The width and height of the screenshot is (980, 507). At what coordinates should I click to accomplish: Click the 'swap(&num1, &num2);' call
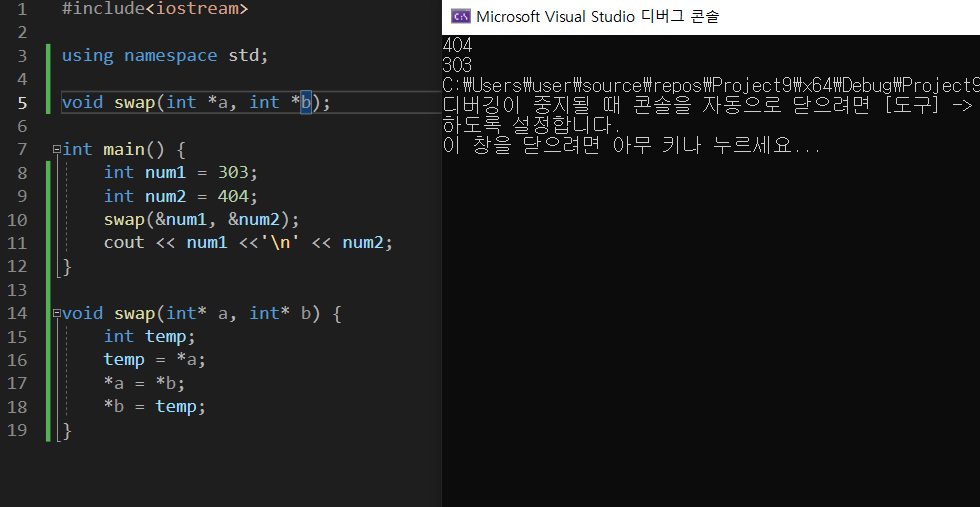pos(202,220)
